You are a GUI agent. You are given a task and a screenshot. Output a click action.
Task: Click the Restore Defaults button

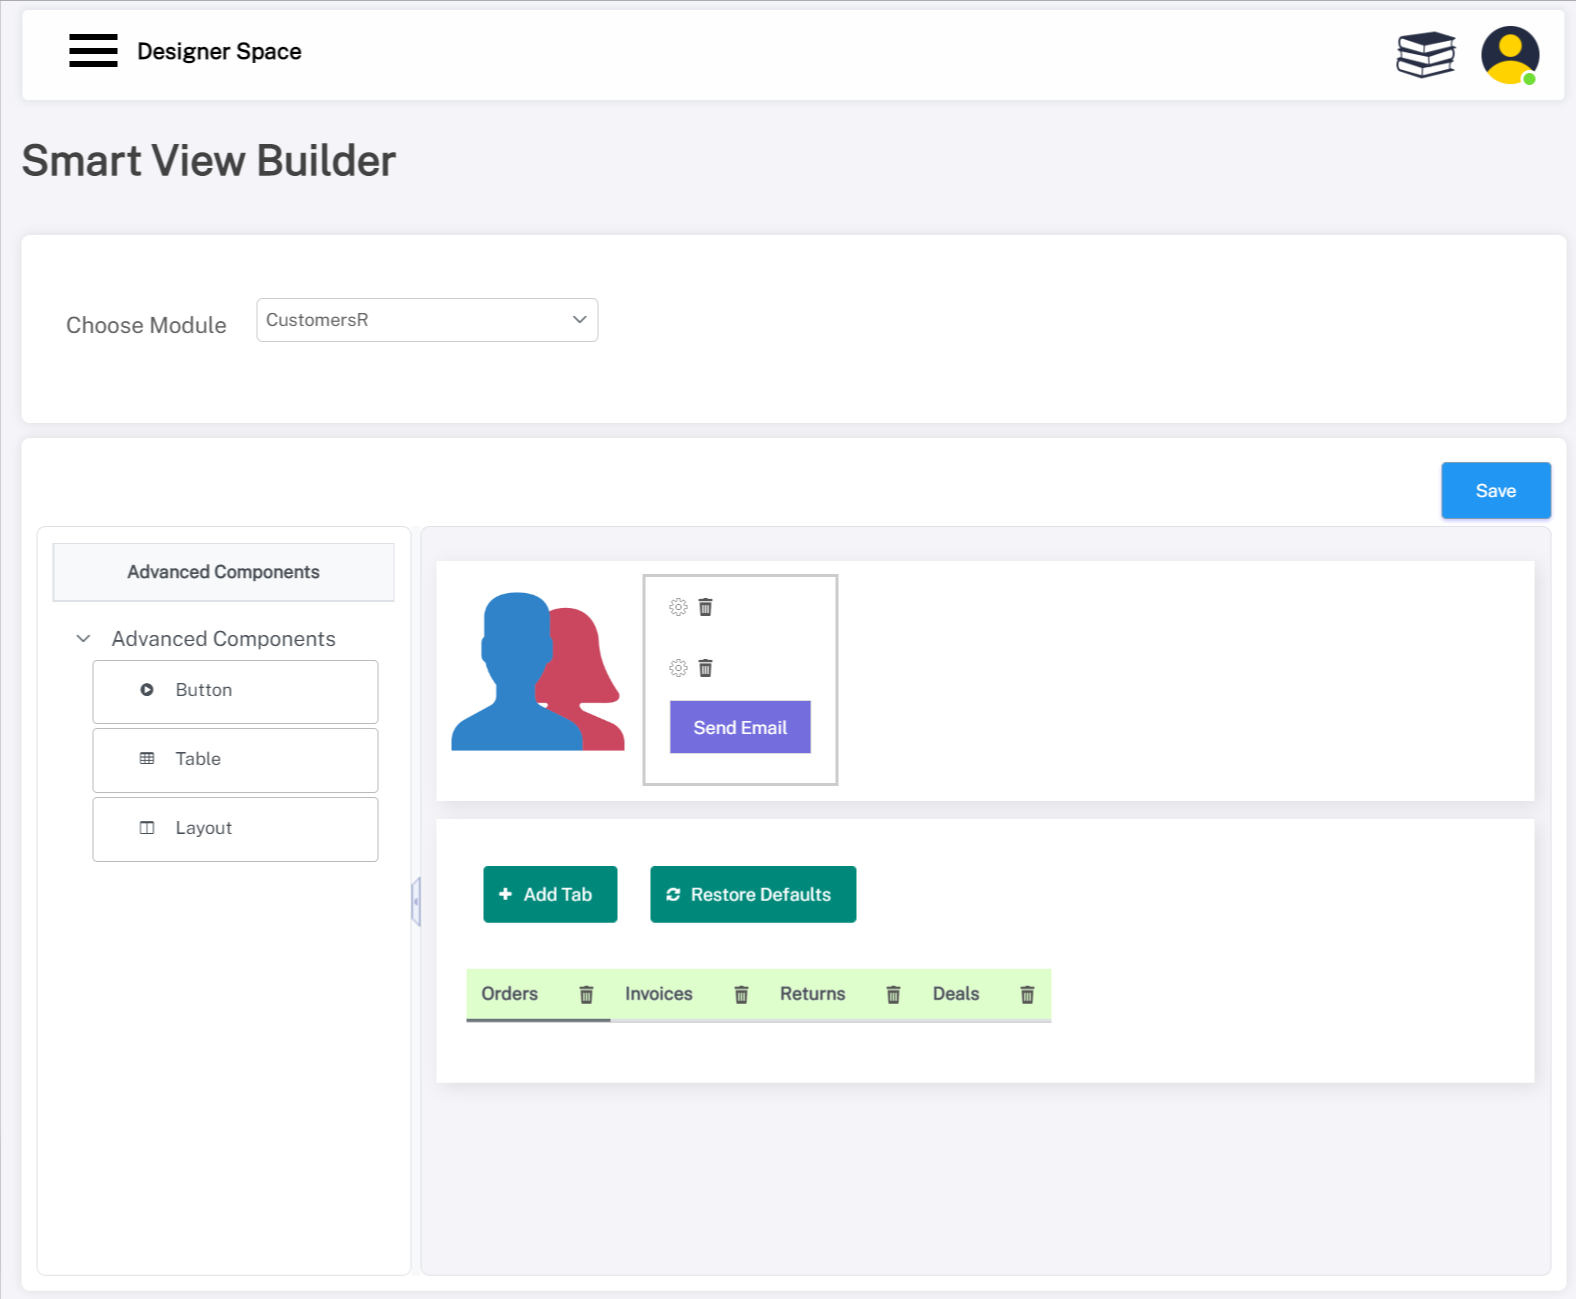click(x=752, y=894)
